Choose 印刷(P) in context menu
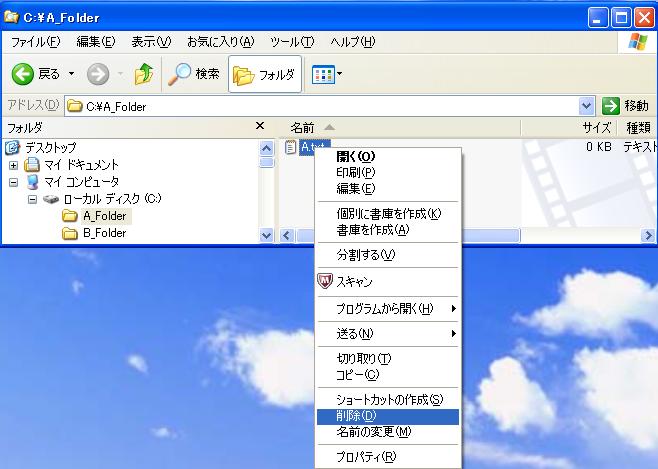The image size is (658, 469). click(x=388, y=172)
